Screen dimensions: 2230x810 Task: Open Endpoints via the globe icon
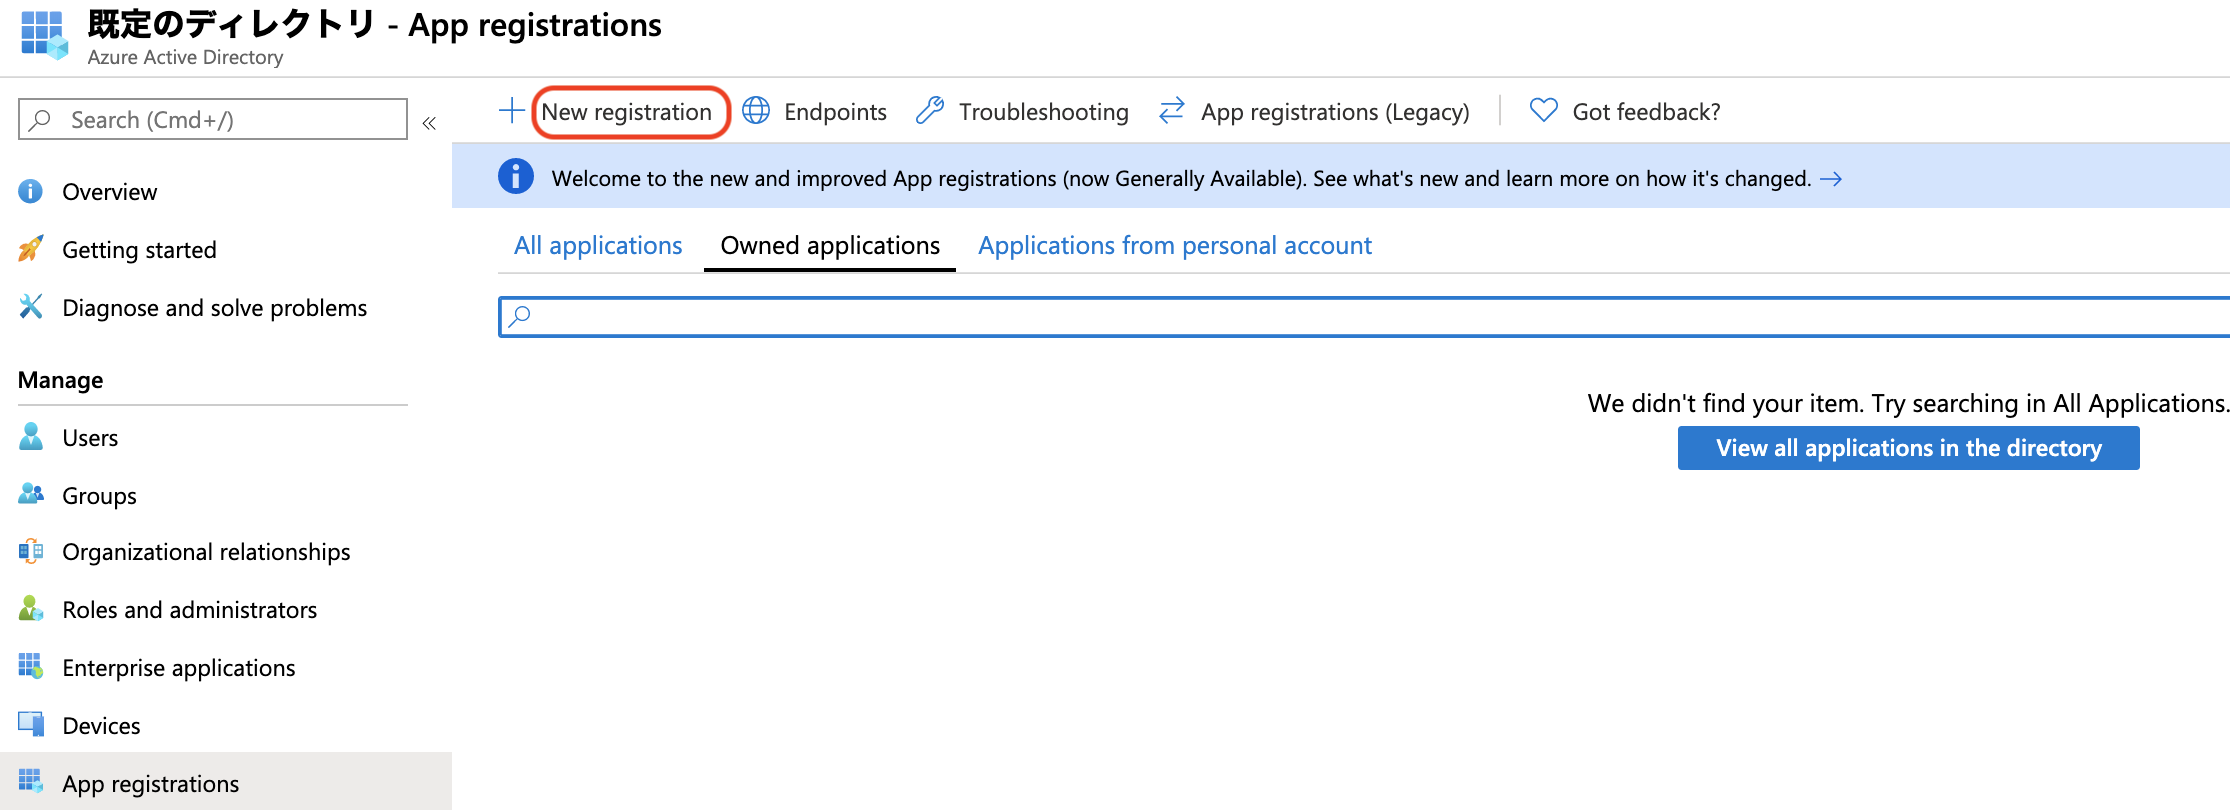[x=756, y=111]
